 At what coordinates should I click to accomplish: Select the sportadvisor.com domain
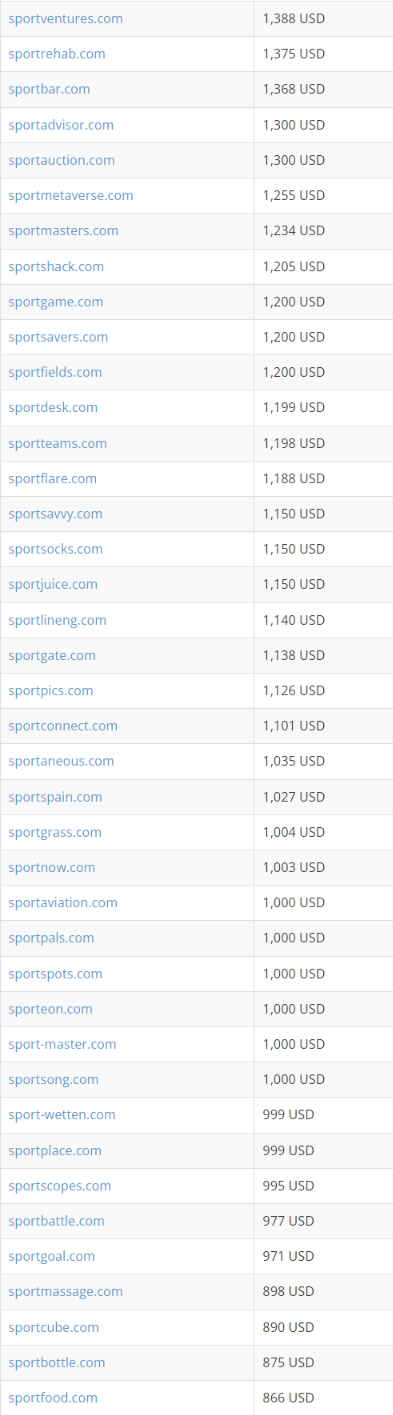(61, 125)
